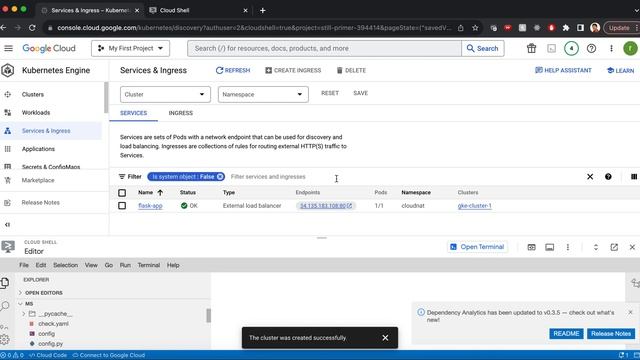
Task: Reload the browser page
Action: coord(32,28)
